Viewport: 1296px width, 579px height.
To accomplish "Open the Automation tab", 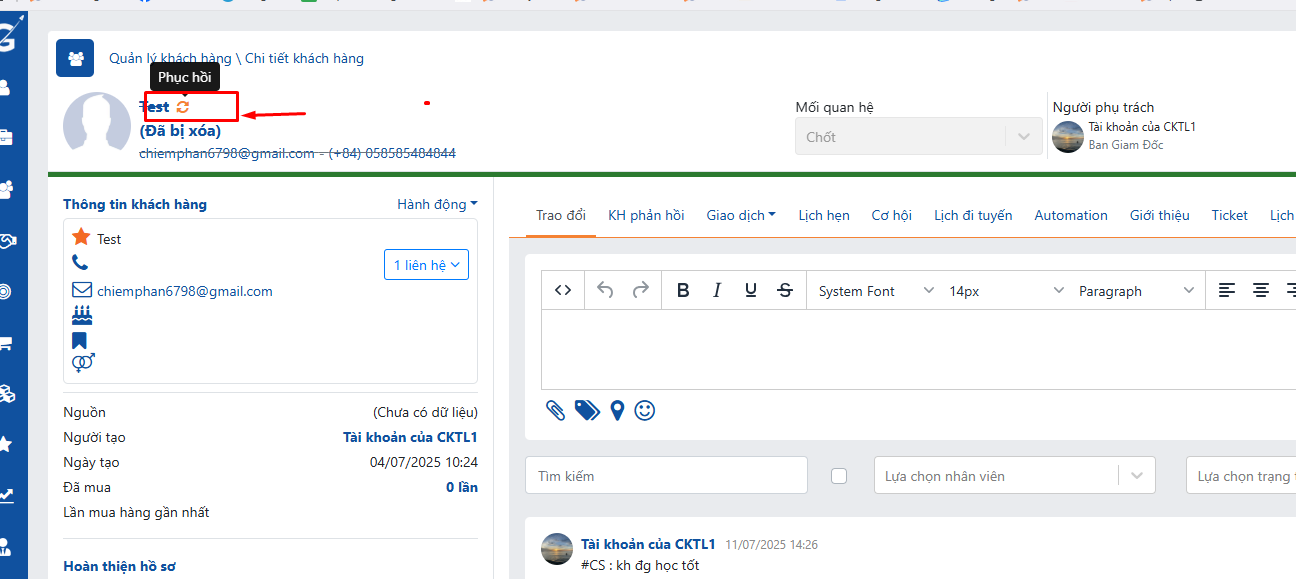I will 1071,215.
